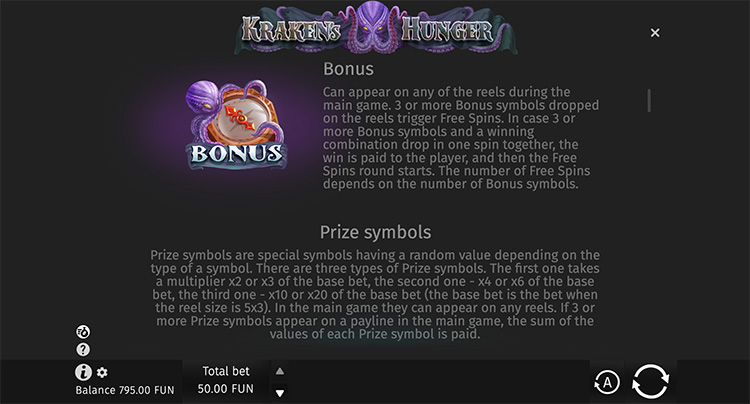Viewport: 750px width, 404px height.
Task: Click the Bonus section heading
Action: pos(348,69)
